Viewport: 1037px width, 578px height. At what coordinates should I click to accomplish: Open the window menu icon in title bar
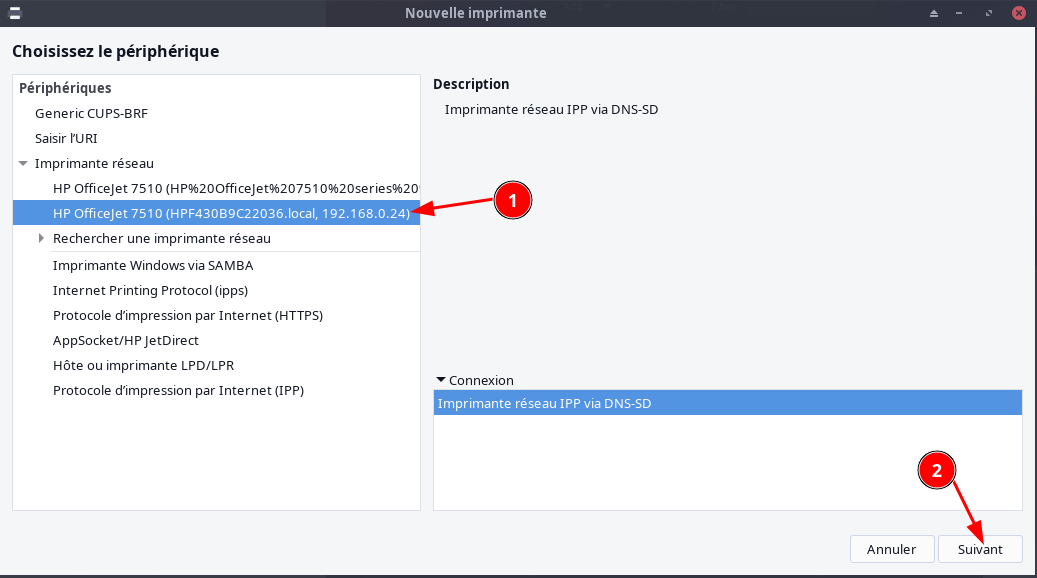pos(15,13)
